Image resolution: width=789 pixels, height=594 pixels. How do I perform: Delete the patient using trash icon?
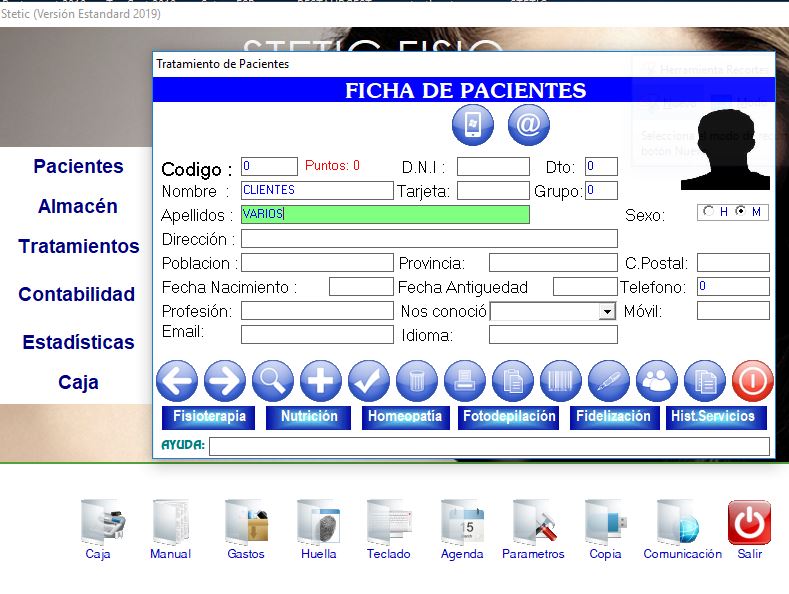[x=417, y=380]
